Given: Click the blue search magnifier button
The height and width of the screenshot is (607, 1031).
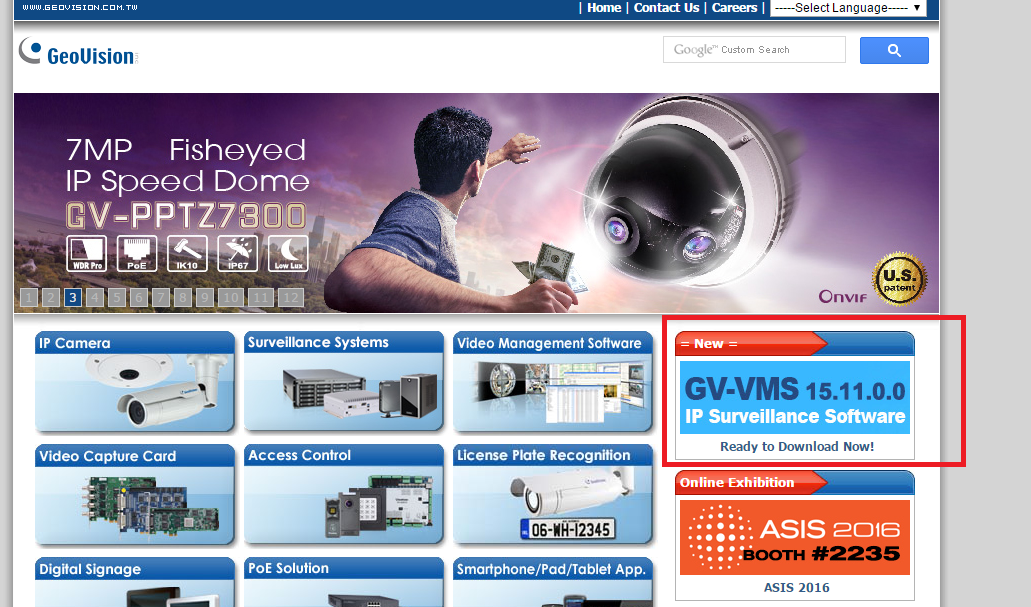Looking at the screenshot, I should coord(894,50).
